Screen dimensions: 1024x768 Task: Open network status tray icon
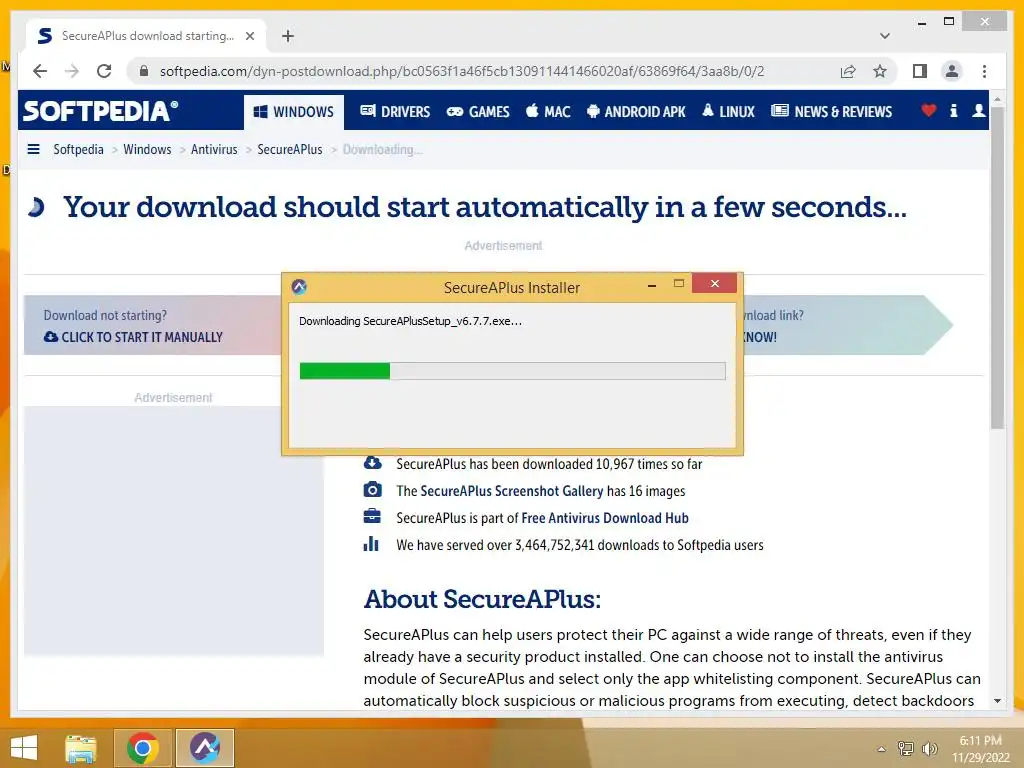(906, 749)
